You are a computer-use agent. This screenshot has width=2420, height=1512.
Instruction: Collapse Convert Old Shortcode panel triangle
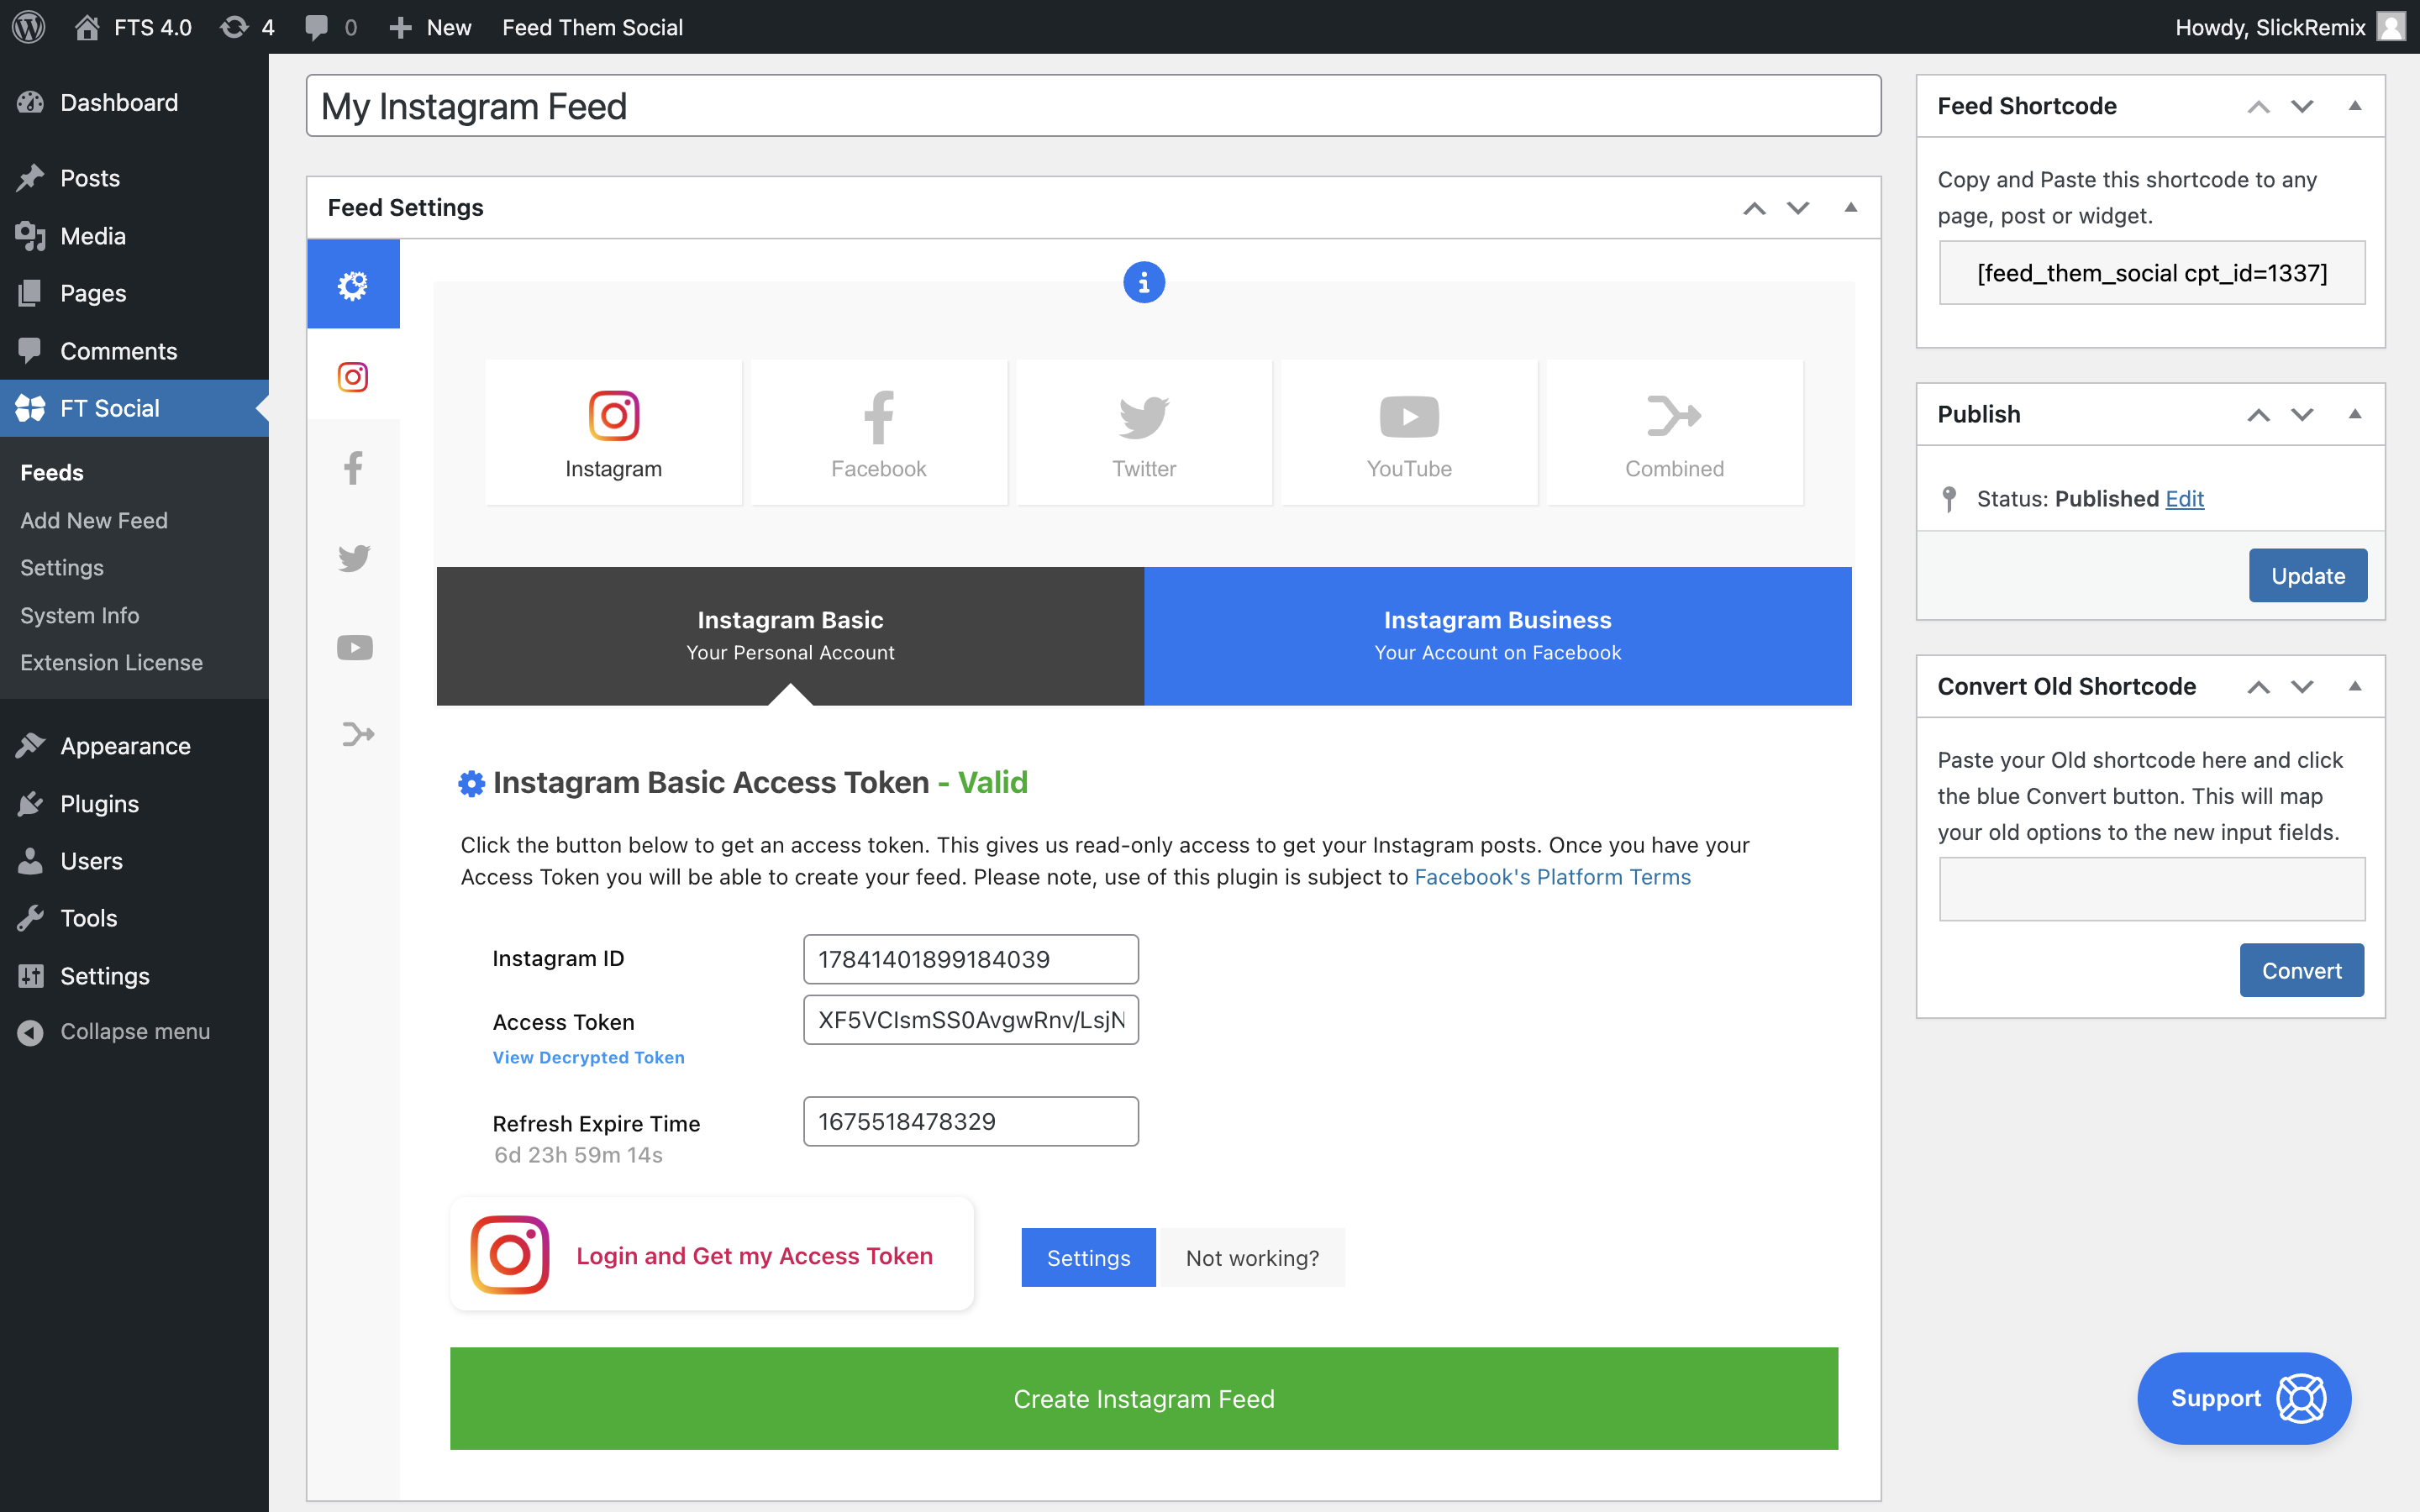click(x=2355, y=685)
